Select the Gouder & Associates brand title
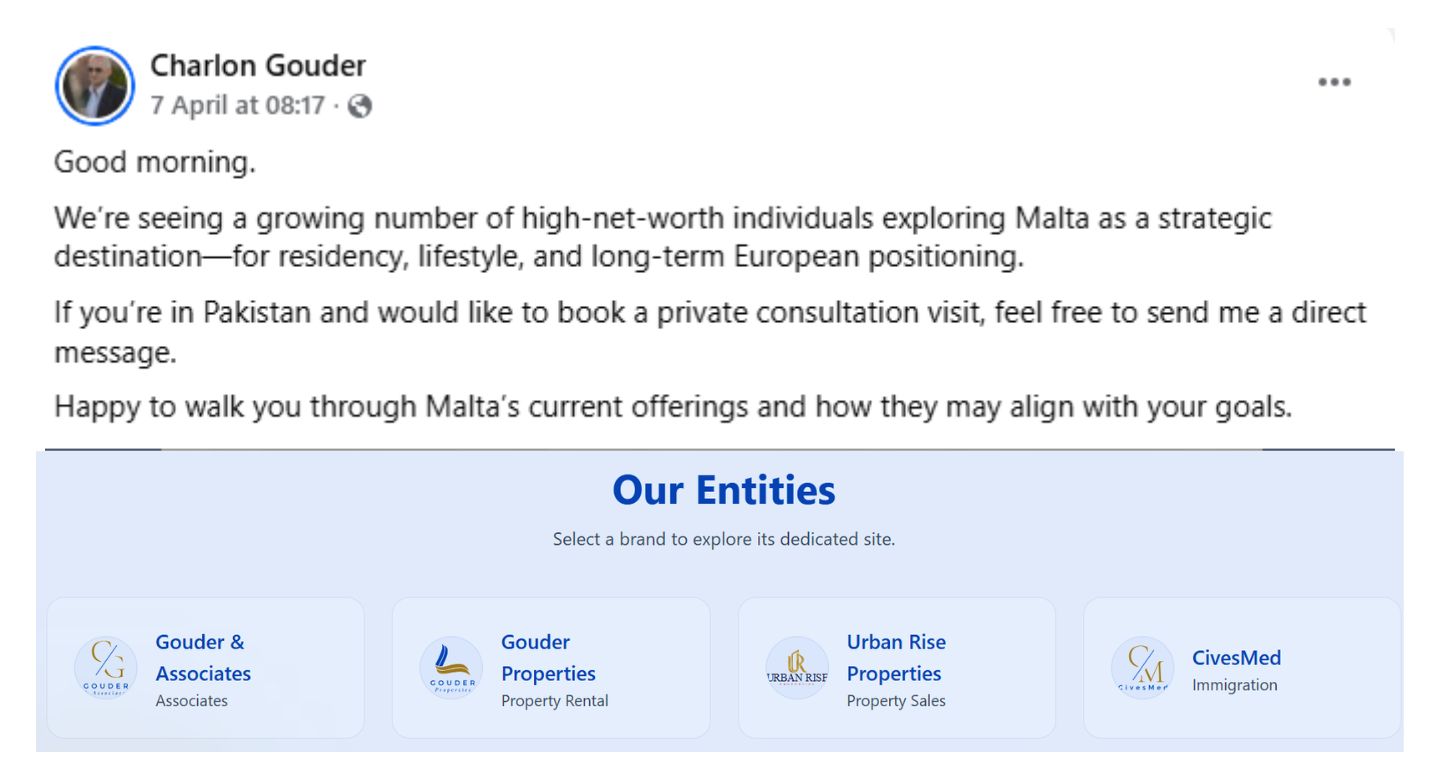The width and height of the screenshot is (1440, 780). [x=202, y=657]
